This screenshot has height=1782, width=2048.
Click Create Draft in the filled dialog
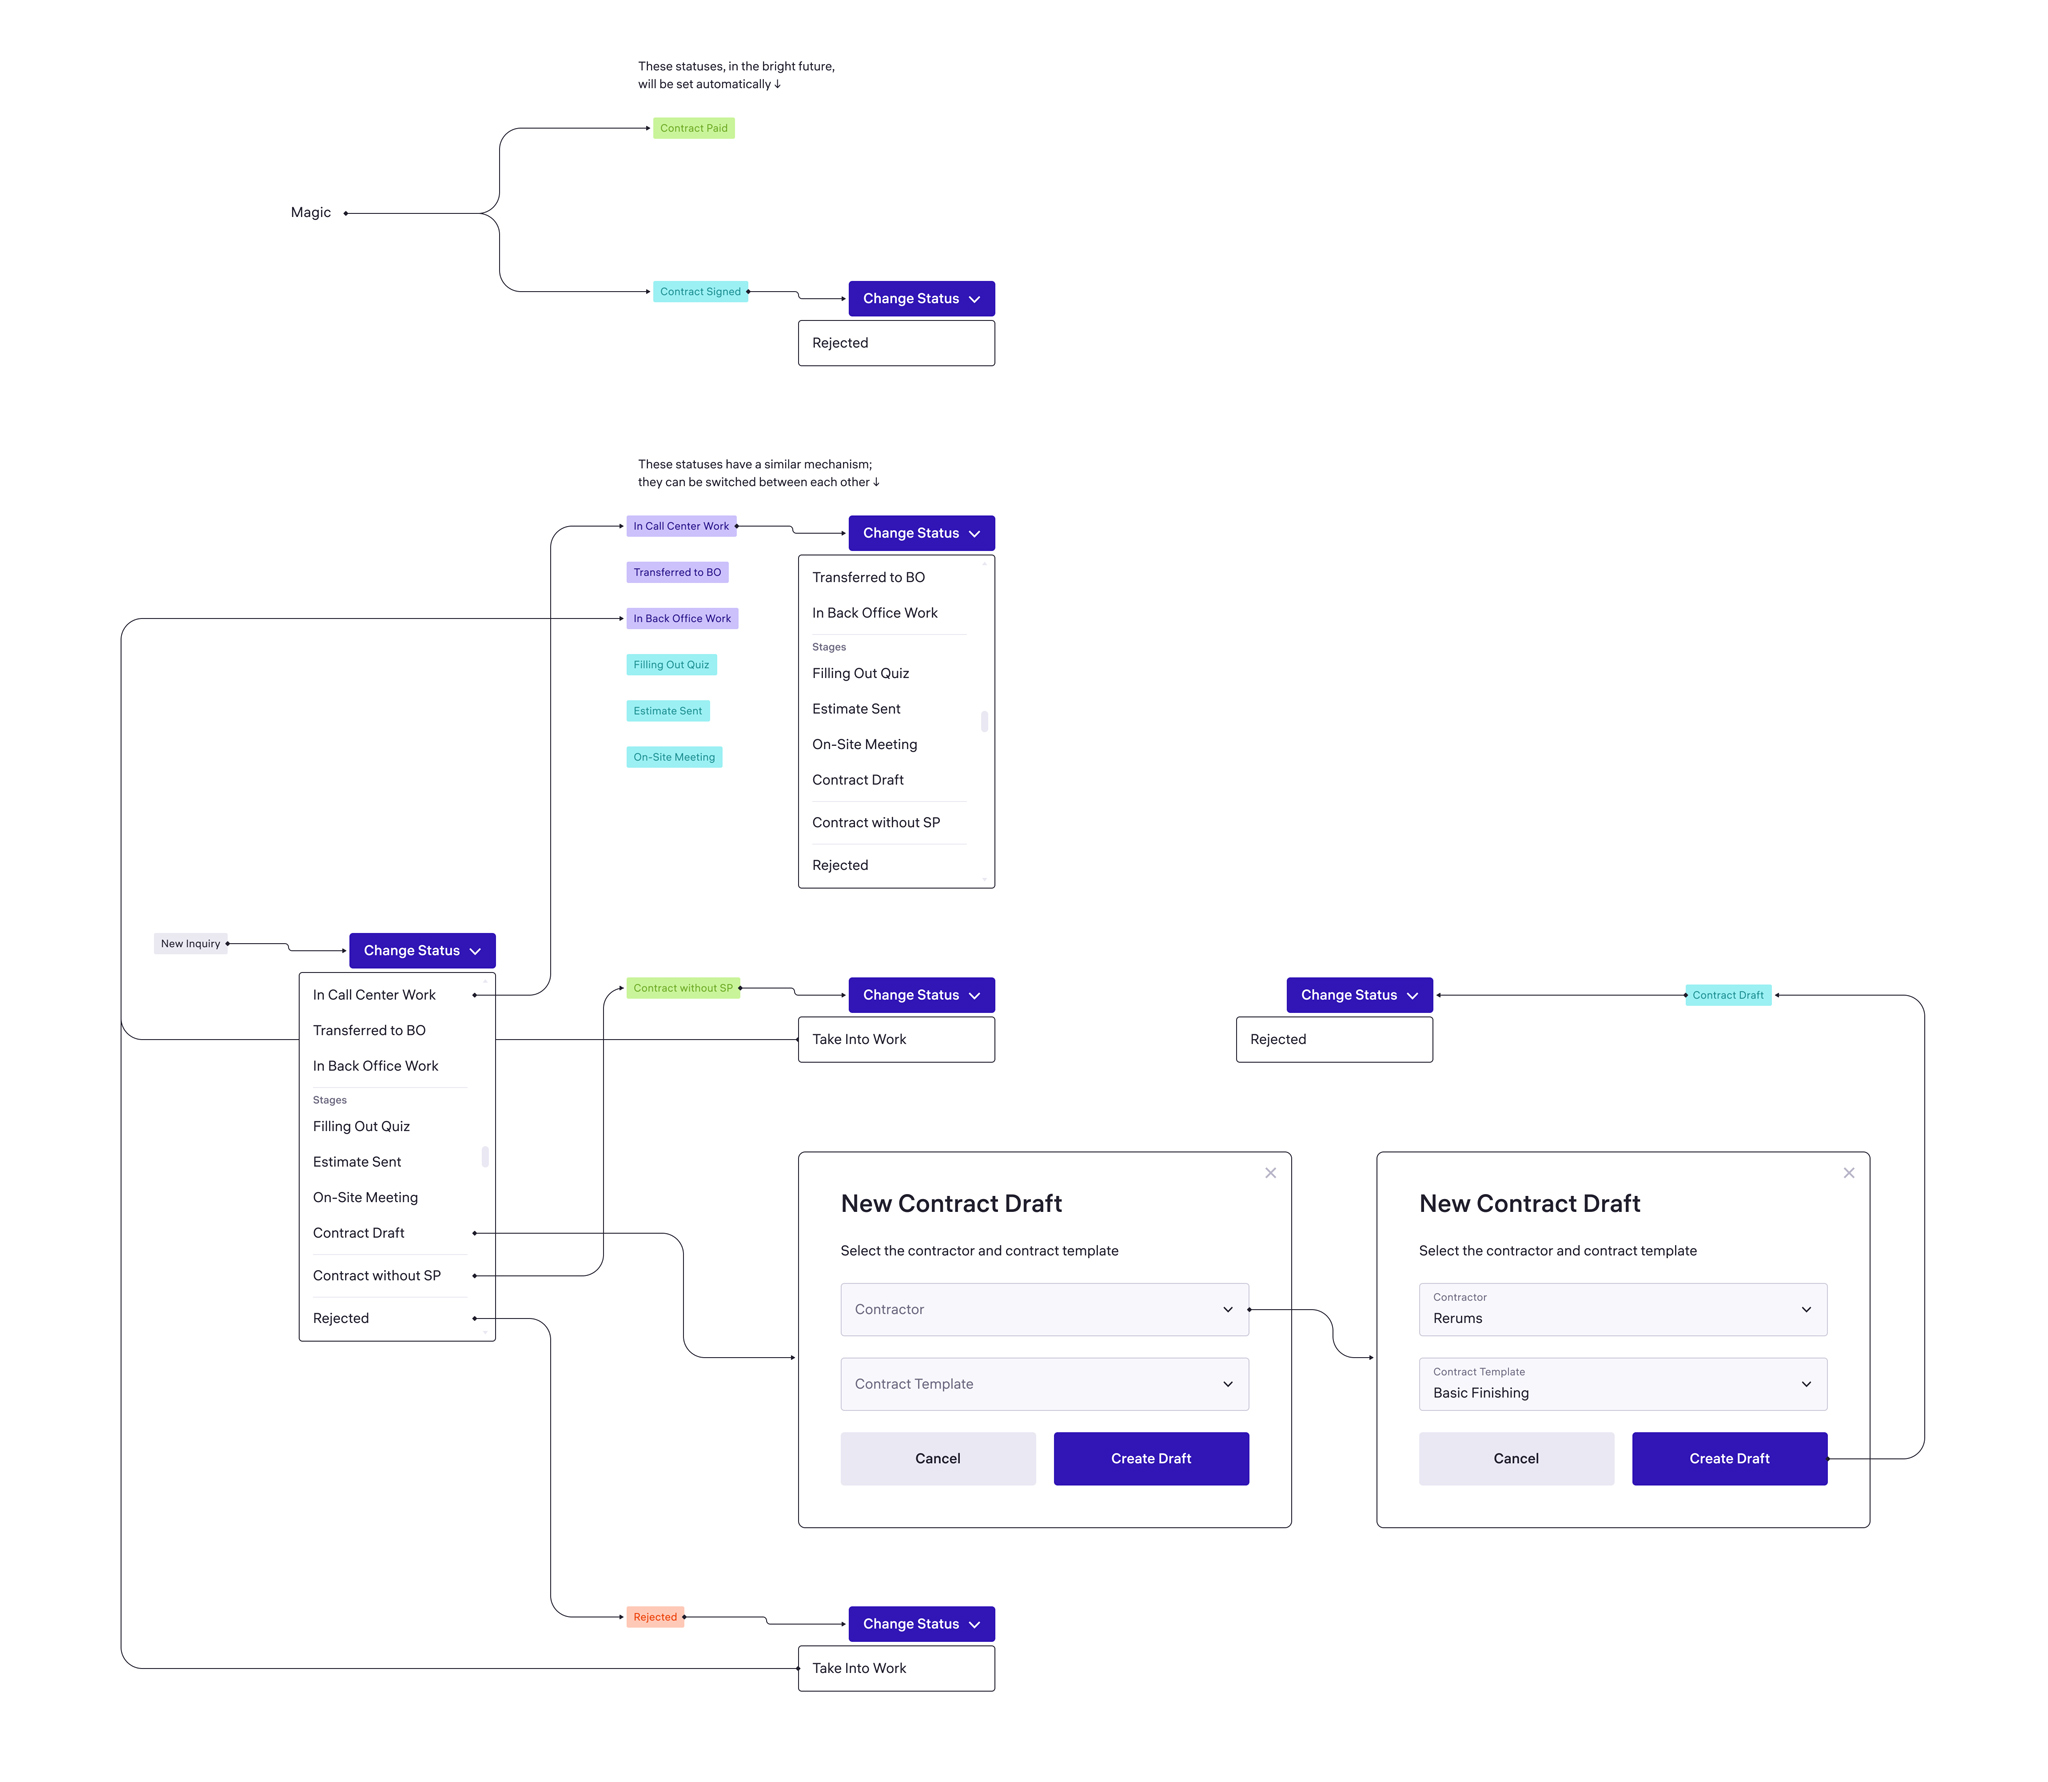pos(1729,1458)
